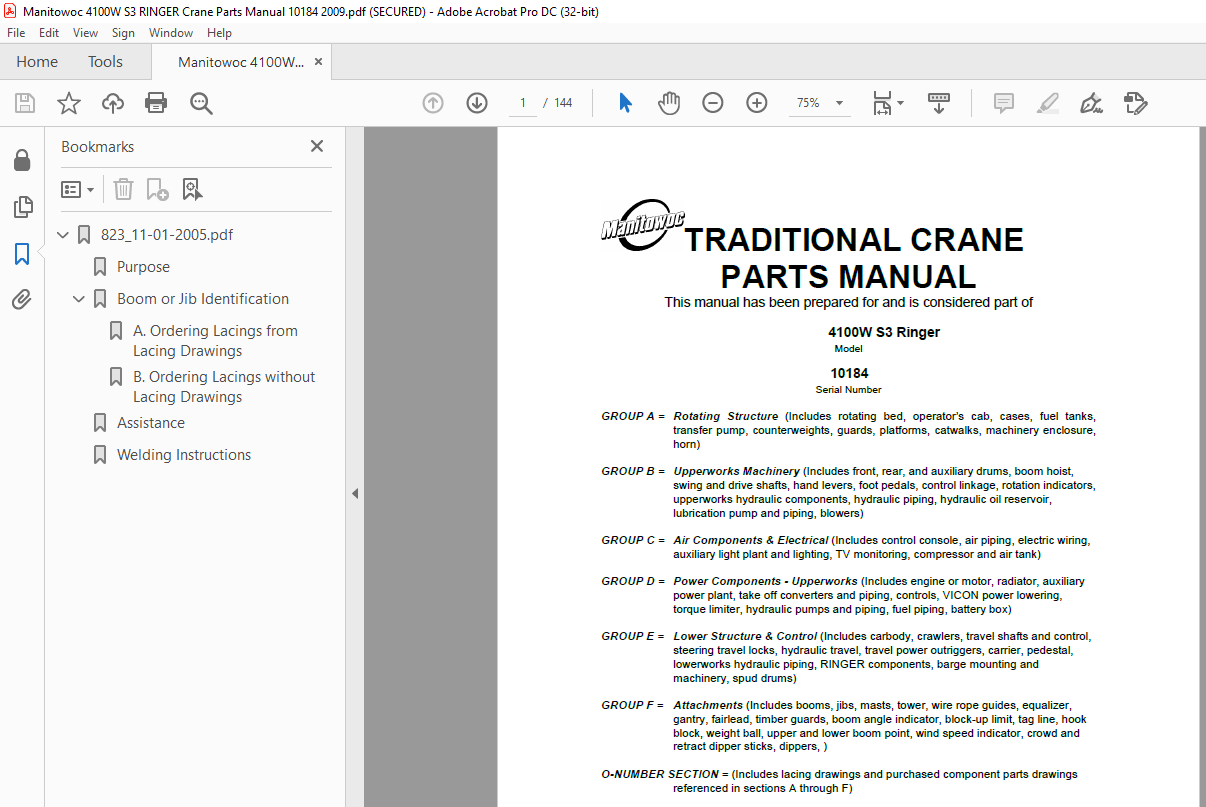Toggle the Bookmarks panel sidebar icon

22,254
